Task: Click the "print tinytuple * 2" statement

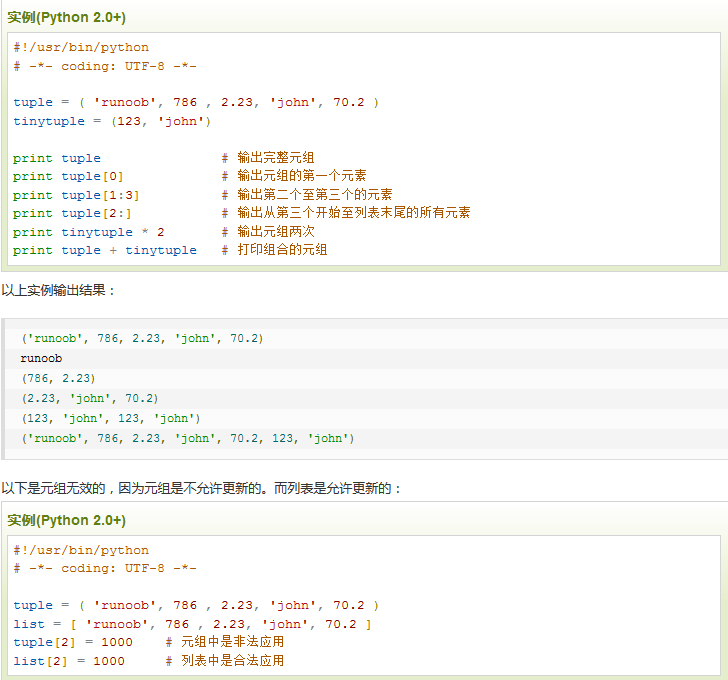Action: (88, 232)
